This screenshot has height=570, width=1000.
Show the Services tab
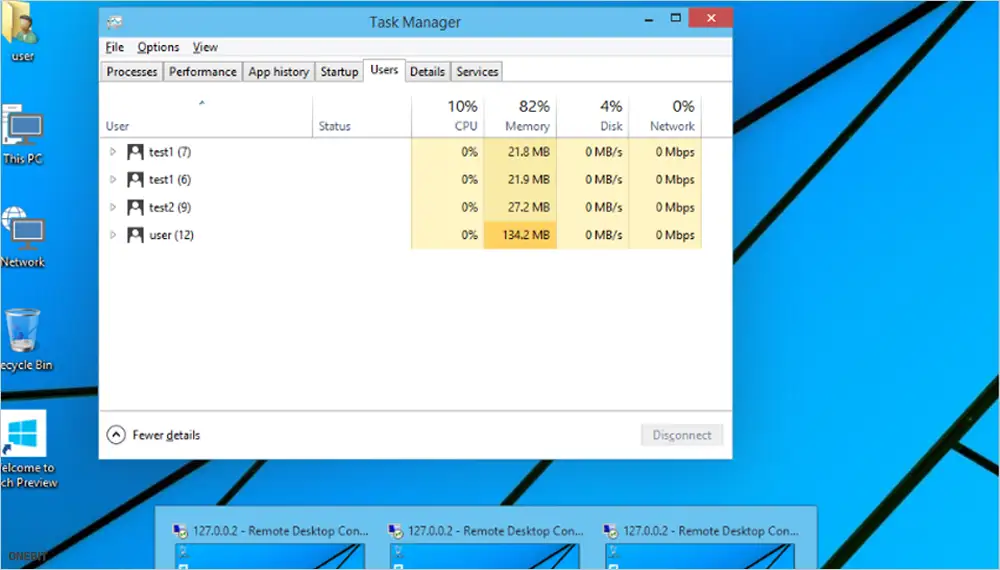(477, 72)
